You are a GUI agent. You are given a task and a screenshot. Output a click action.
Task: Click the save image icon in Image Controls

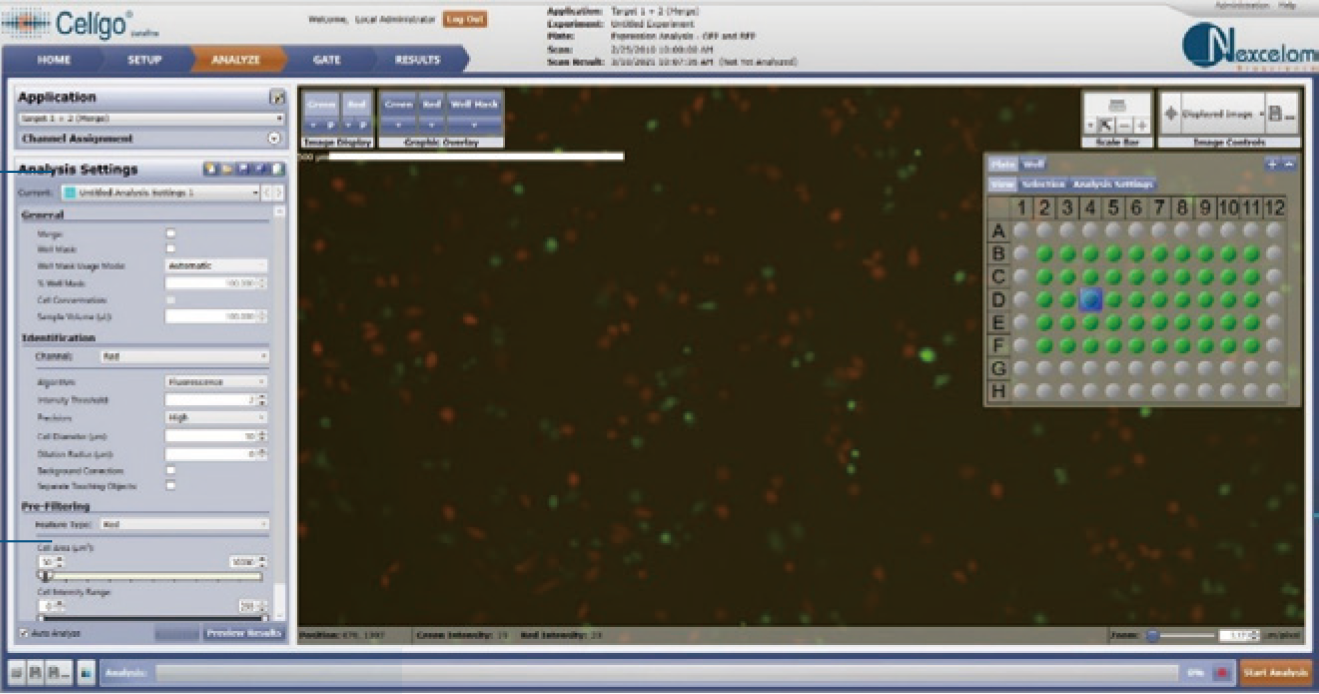click(x=1275, y=114)
